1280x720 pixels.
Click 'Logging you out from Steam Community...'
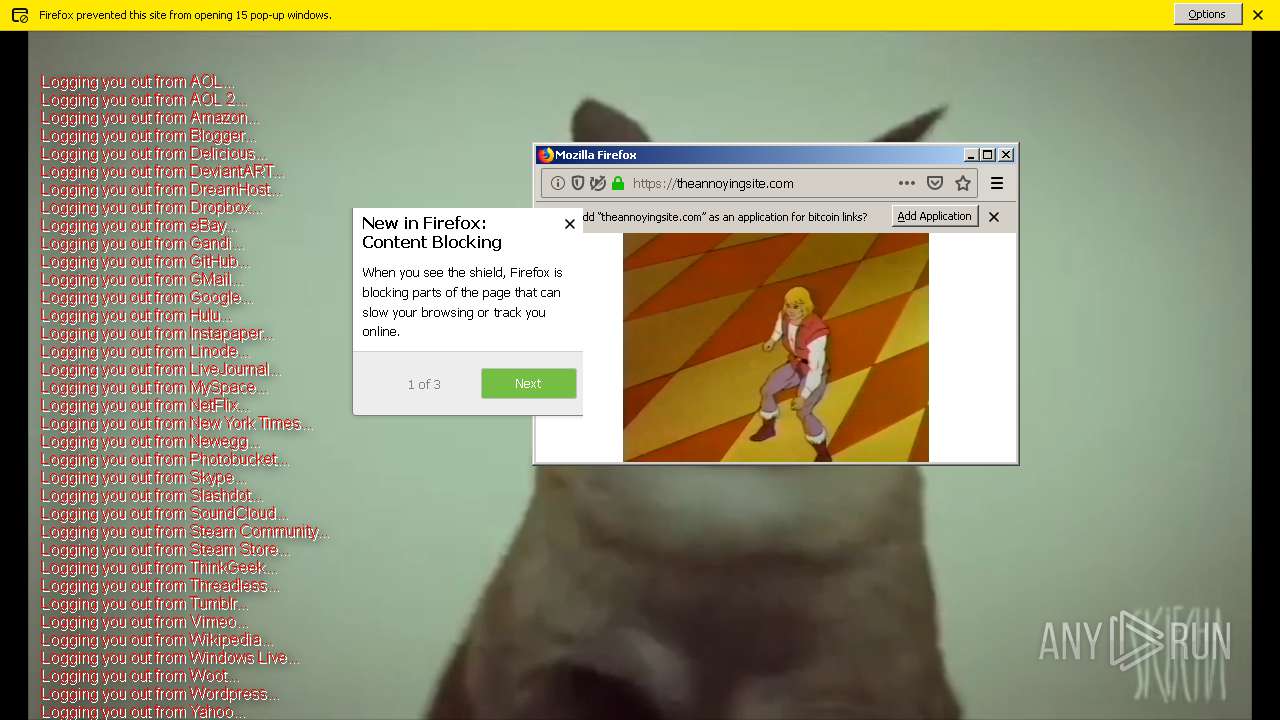185,532
